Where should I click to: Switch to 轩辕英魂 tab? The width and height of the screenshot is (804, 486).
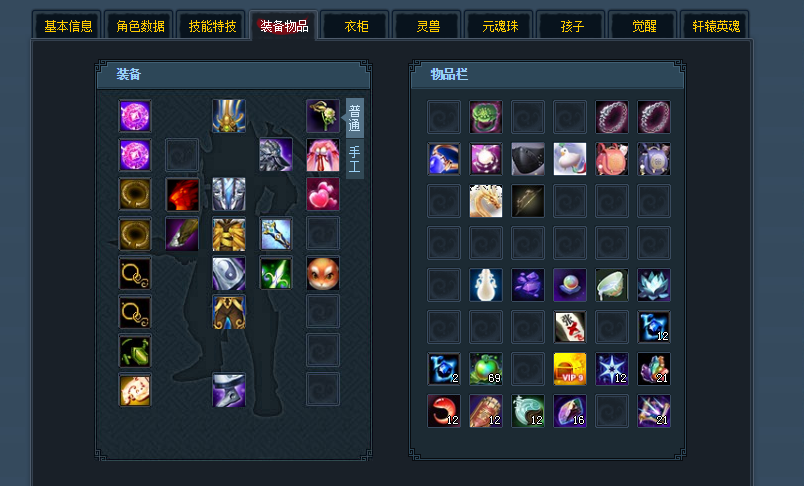click(716, 26)
